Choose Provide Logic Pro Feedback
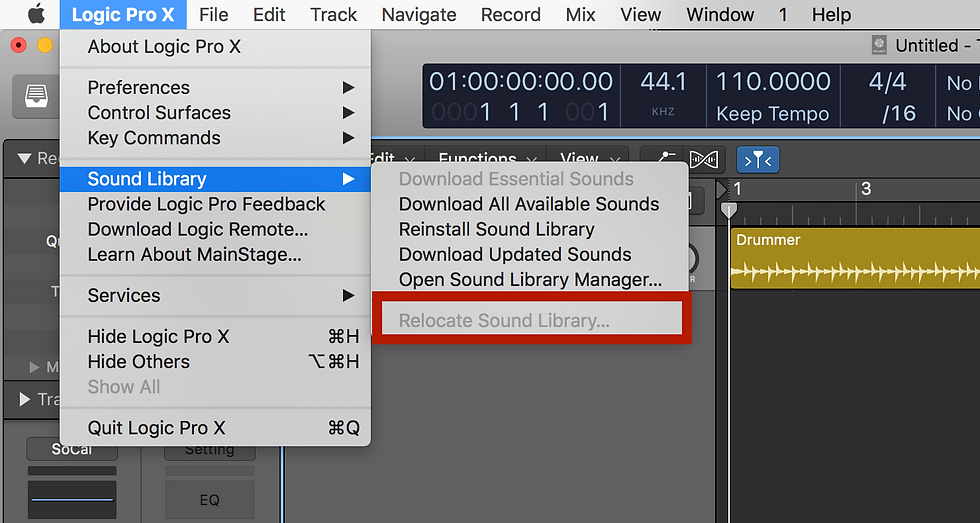The height and width of the screenshot is (523, 980). pos(215,204)
